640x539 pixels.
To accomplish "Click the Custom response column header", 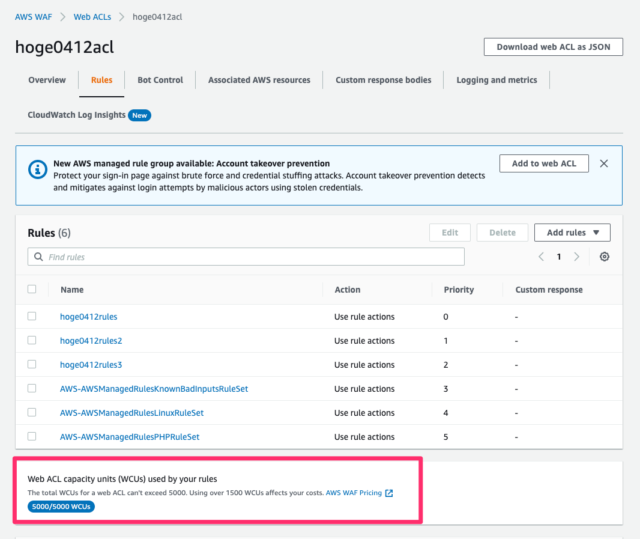I will pyautogui.click(x=549, y=290).
